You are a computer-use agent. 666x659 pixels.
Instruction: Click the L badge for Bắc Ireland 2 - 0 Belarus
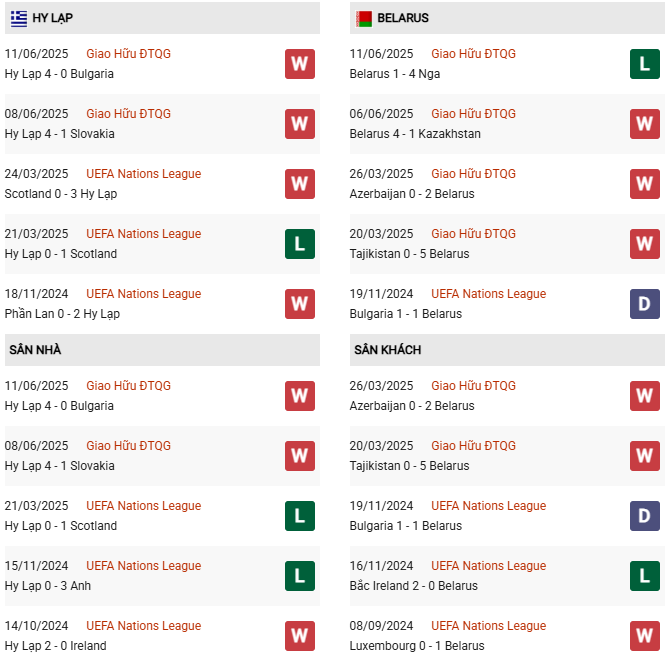[x=644, y=576]
